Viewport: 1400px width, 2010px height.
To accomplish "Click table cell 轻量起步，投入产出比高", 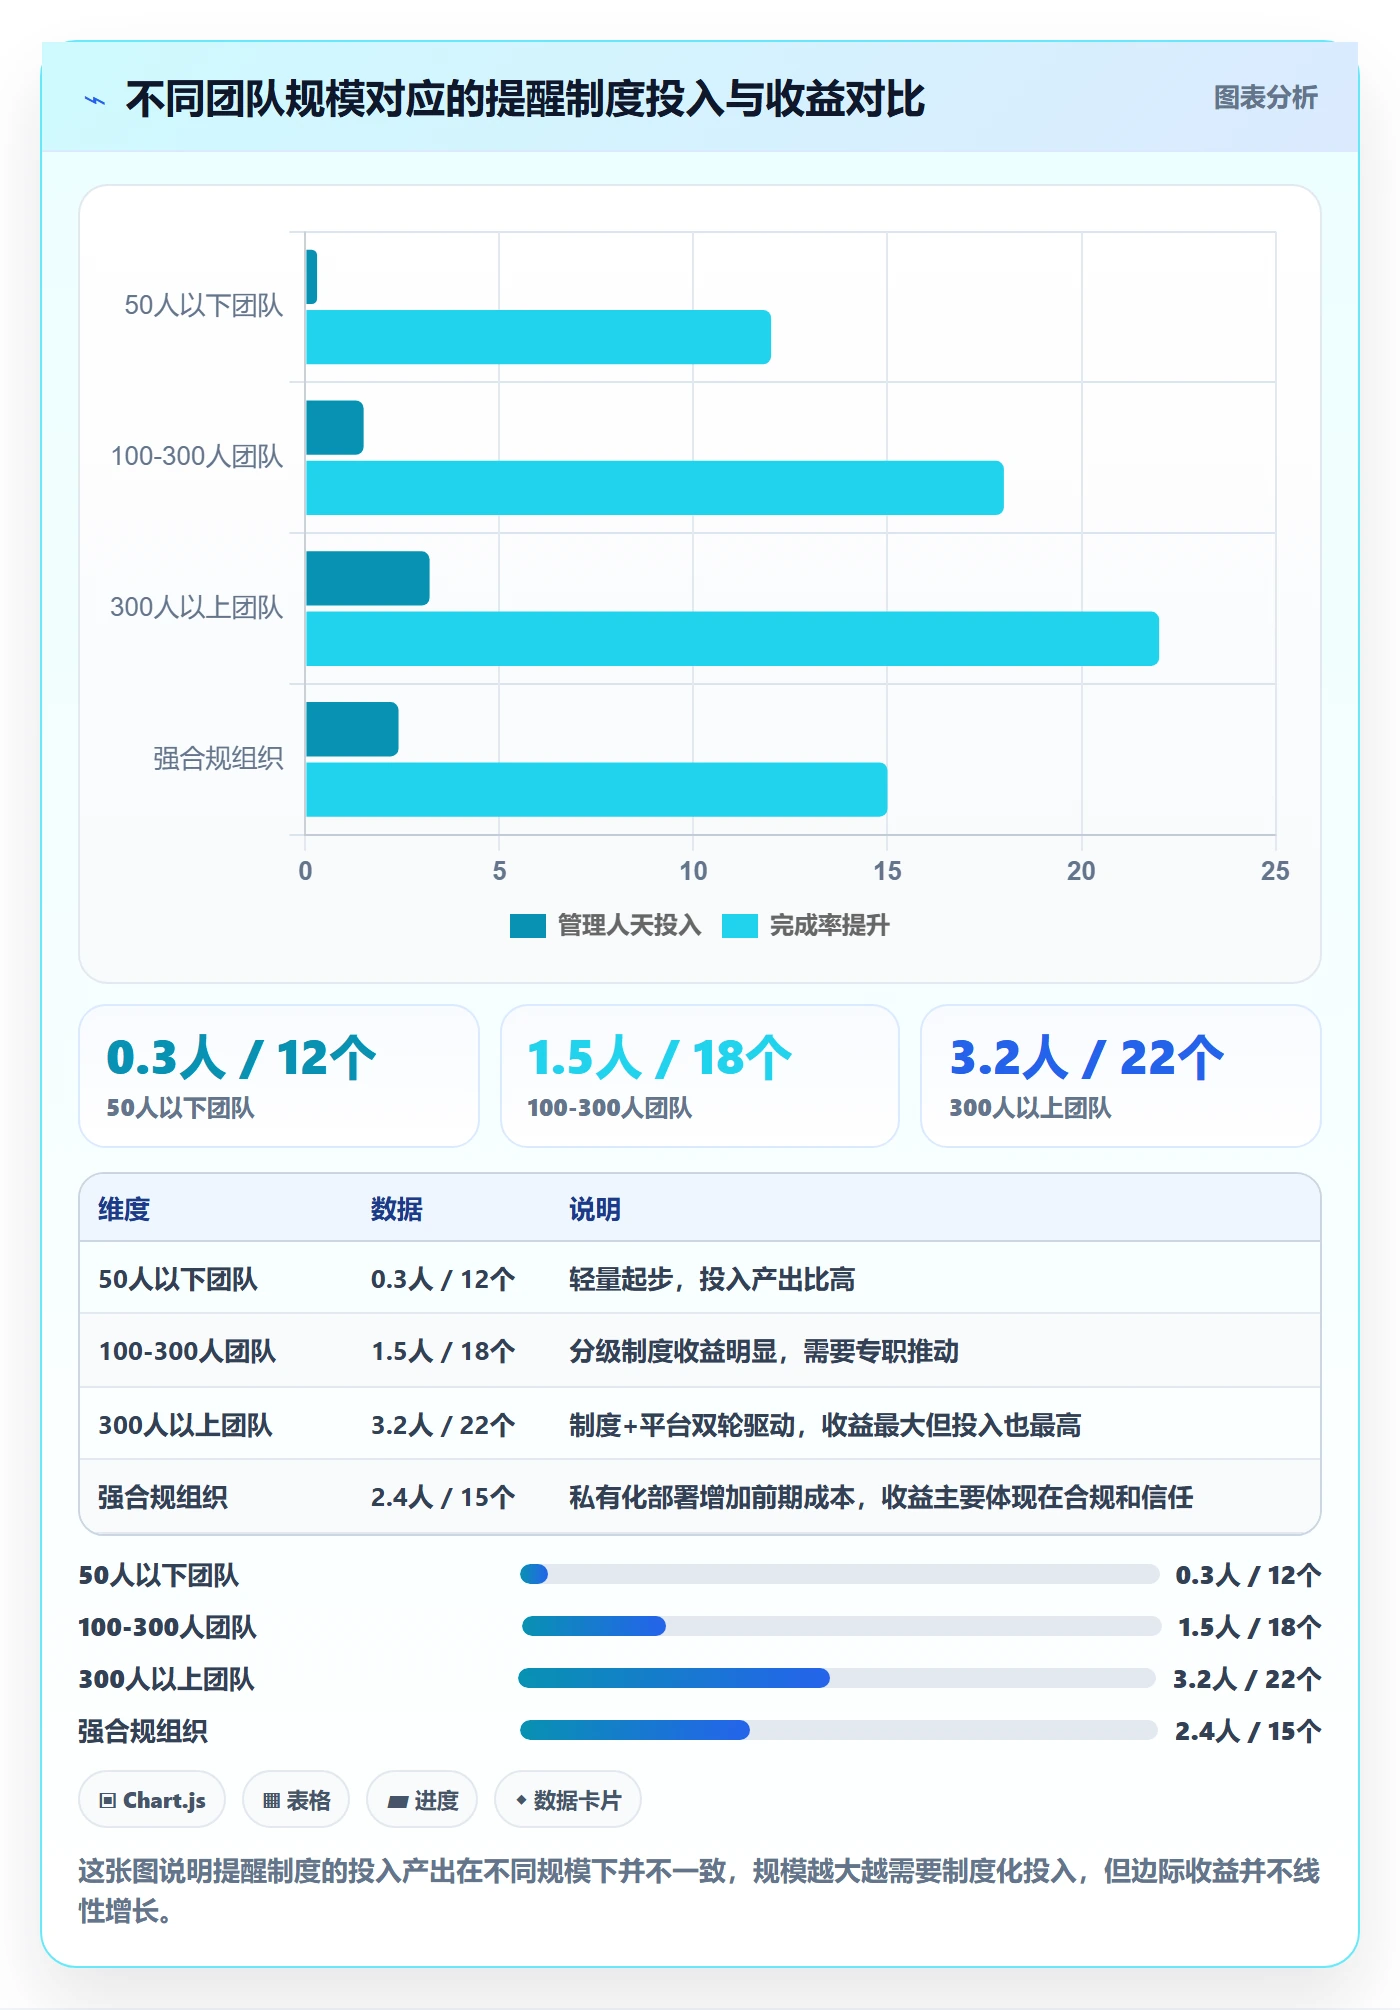I will click(x=712, y=1279).
